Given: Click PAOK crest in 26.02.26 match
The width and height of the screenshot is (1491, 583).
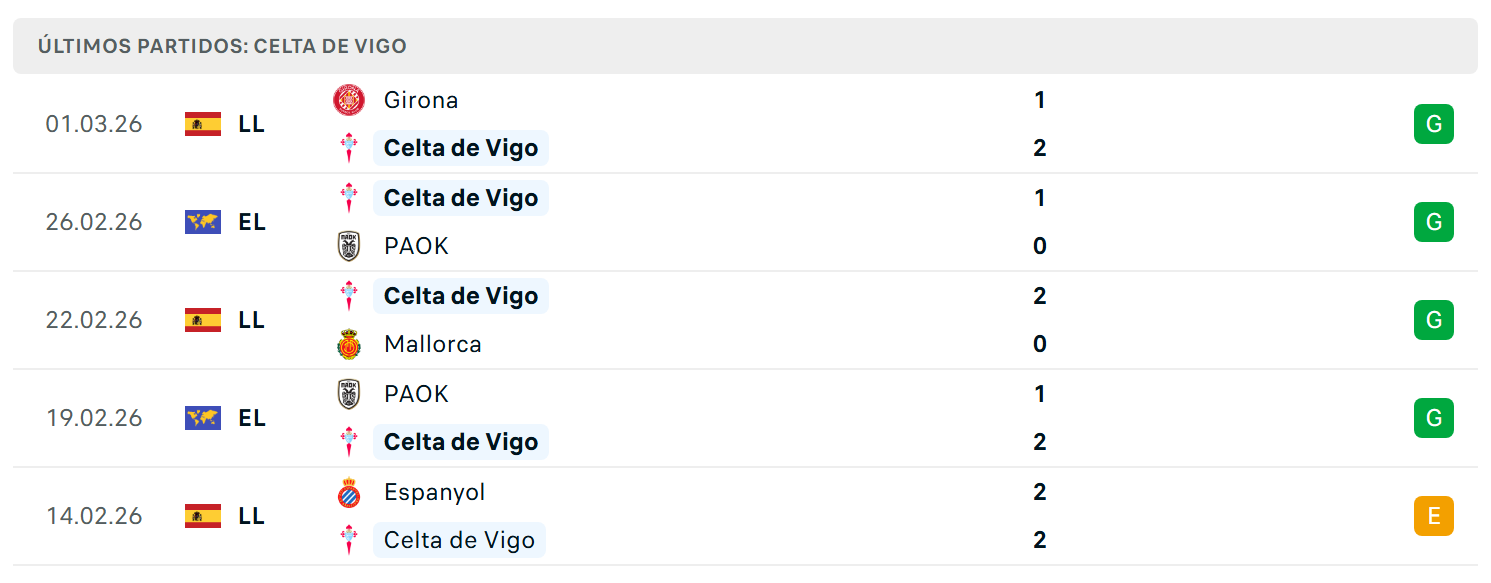Looking at the screenshot, I should pos(349,246).
